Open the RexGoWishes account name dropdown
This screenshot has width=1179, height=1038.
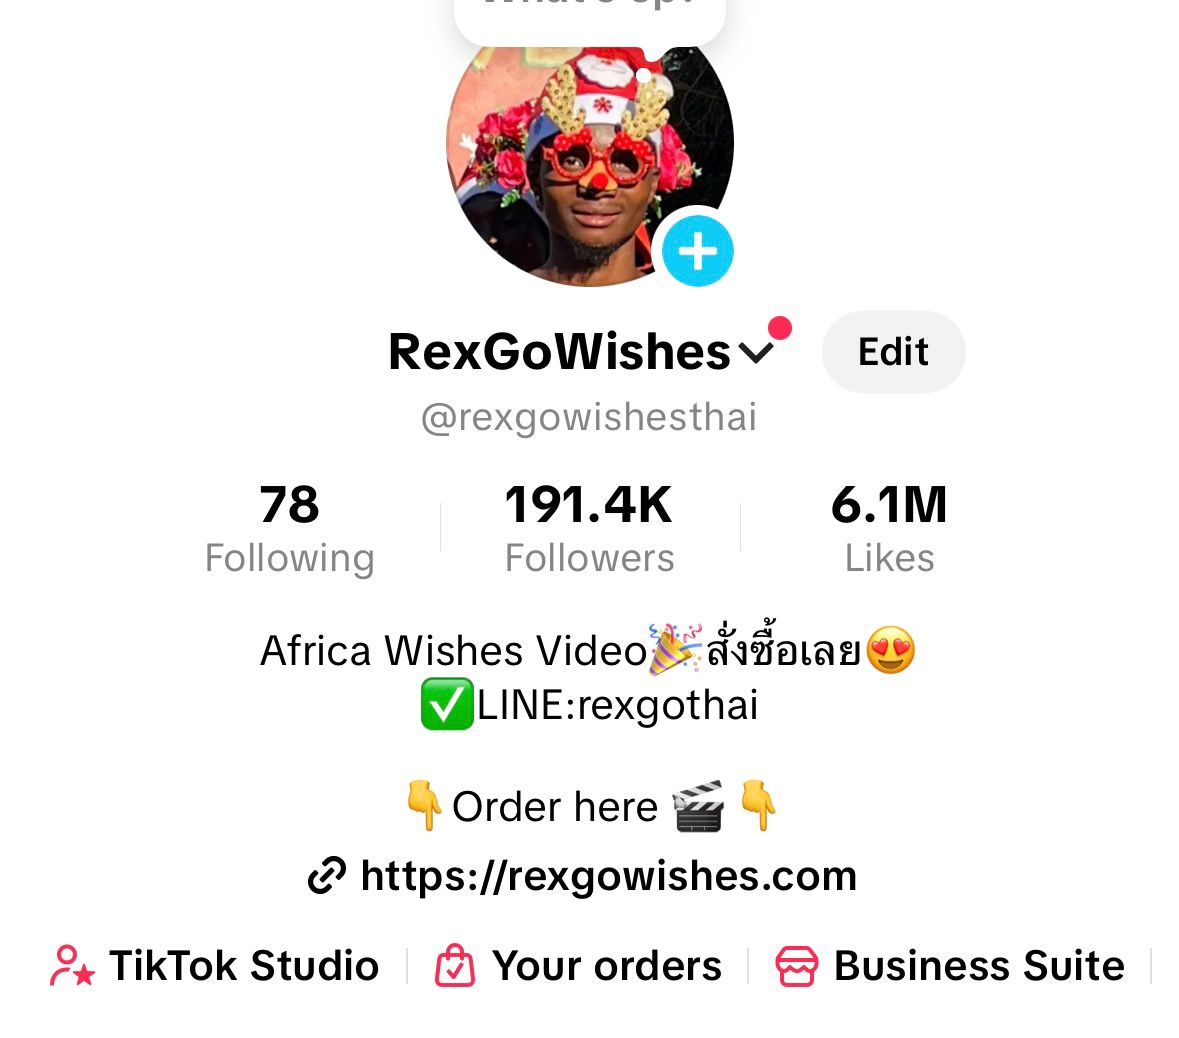click(580, 351)
